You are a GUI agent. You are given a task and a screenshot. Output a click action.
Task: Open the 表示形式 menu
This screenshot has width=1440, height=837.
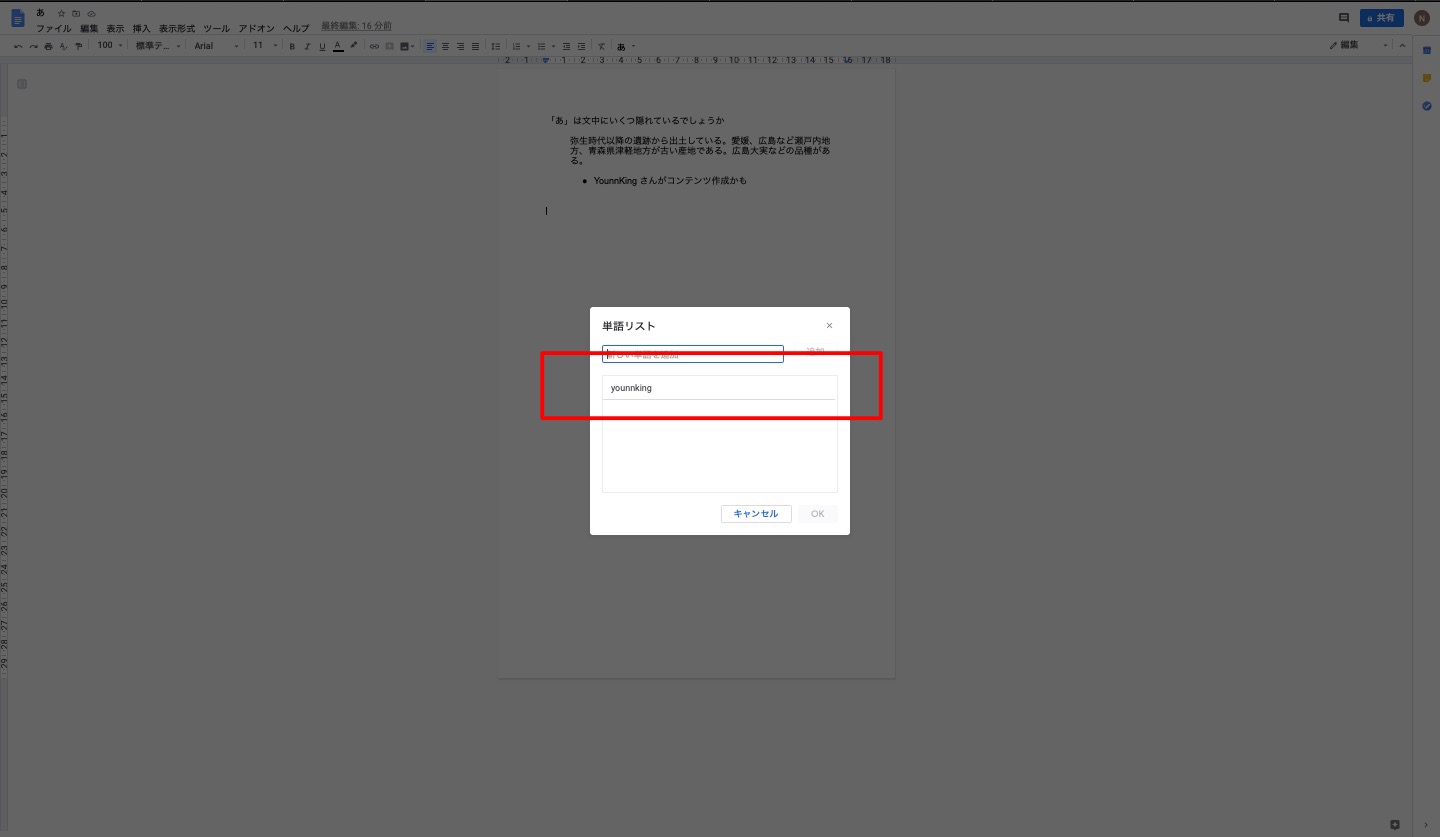pos(177,29)
